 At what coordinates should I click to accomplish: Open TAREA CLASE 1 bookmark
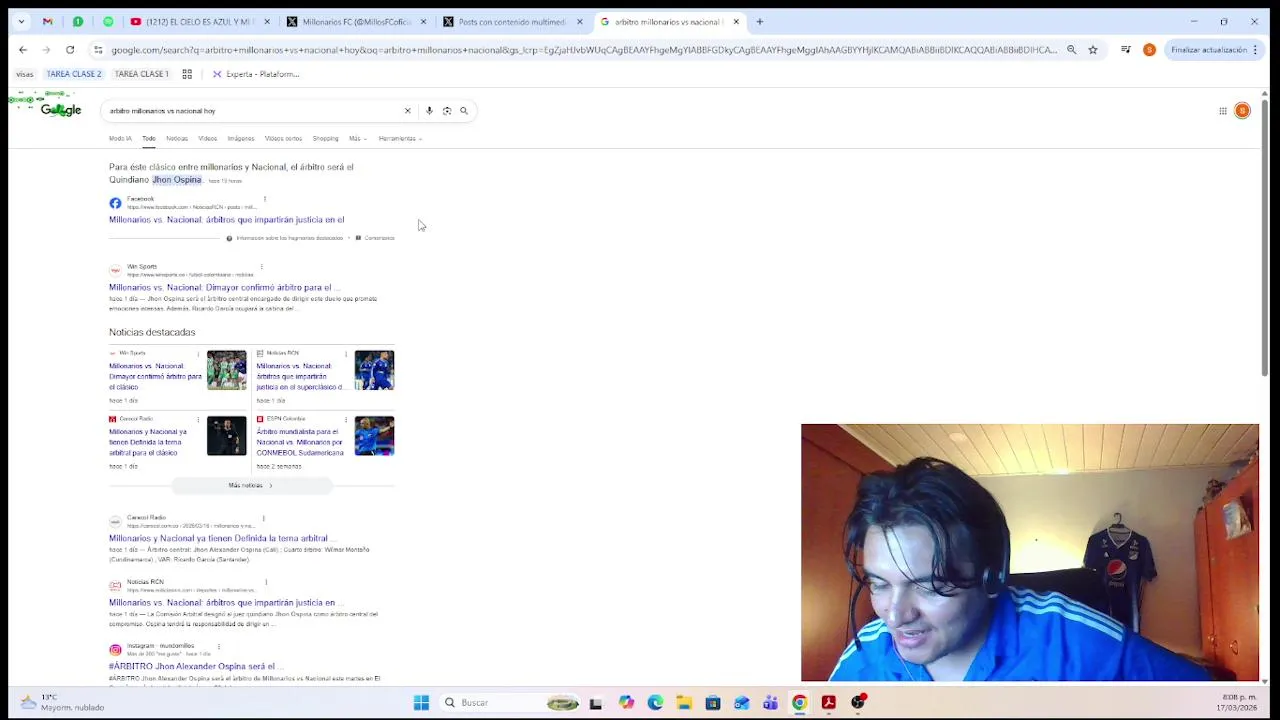pyautogui.click(x=141, y=74)
